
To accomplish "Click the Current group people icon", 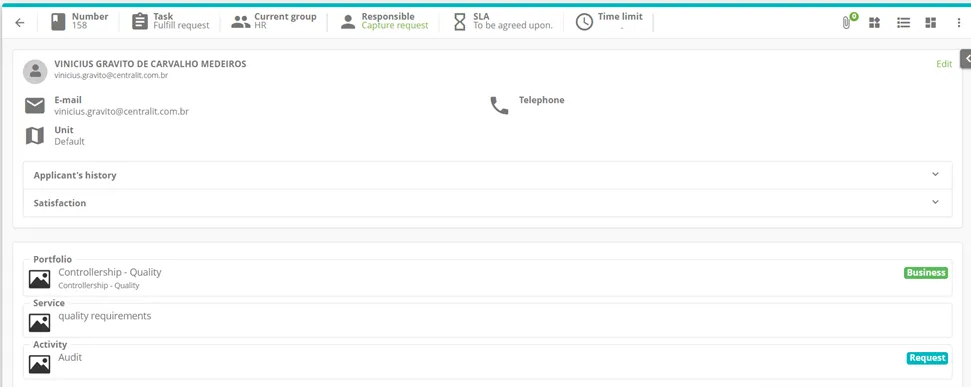I will click(240, 23).
